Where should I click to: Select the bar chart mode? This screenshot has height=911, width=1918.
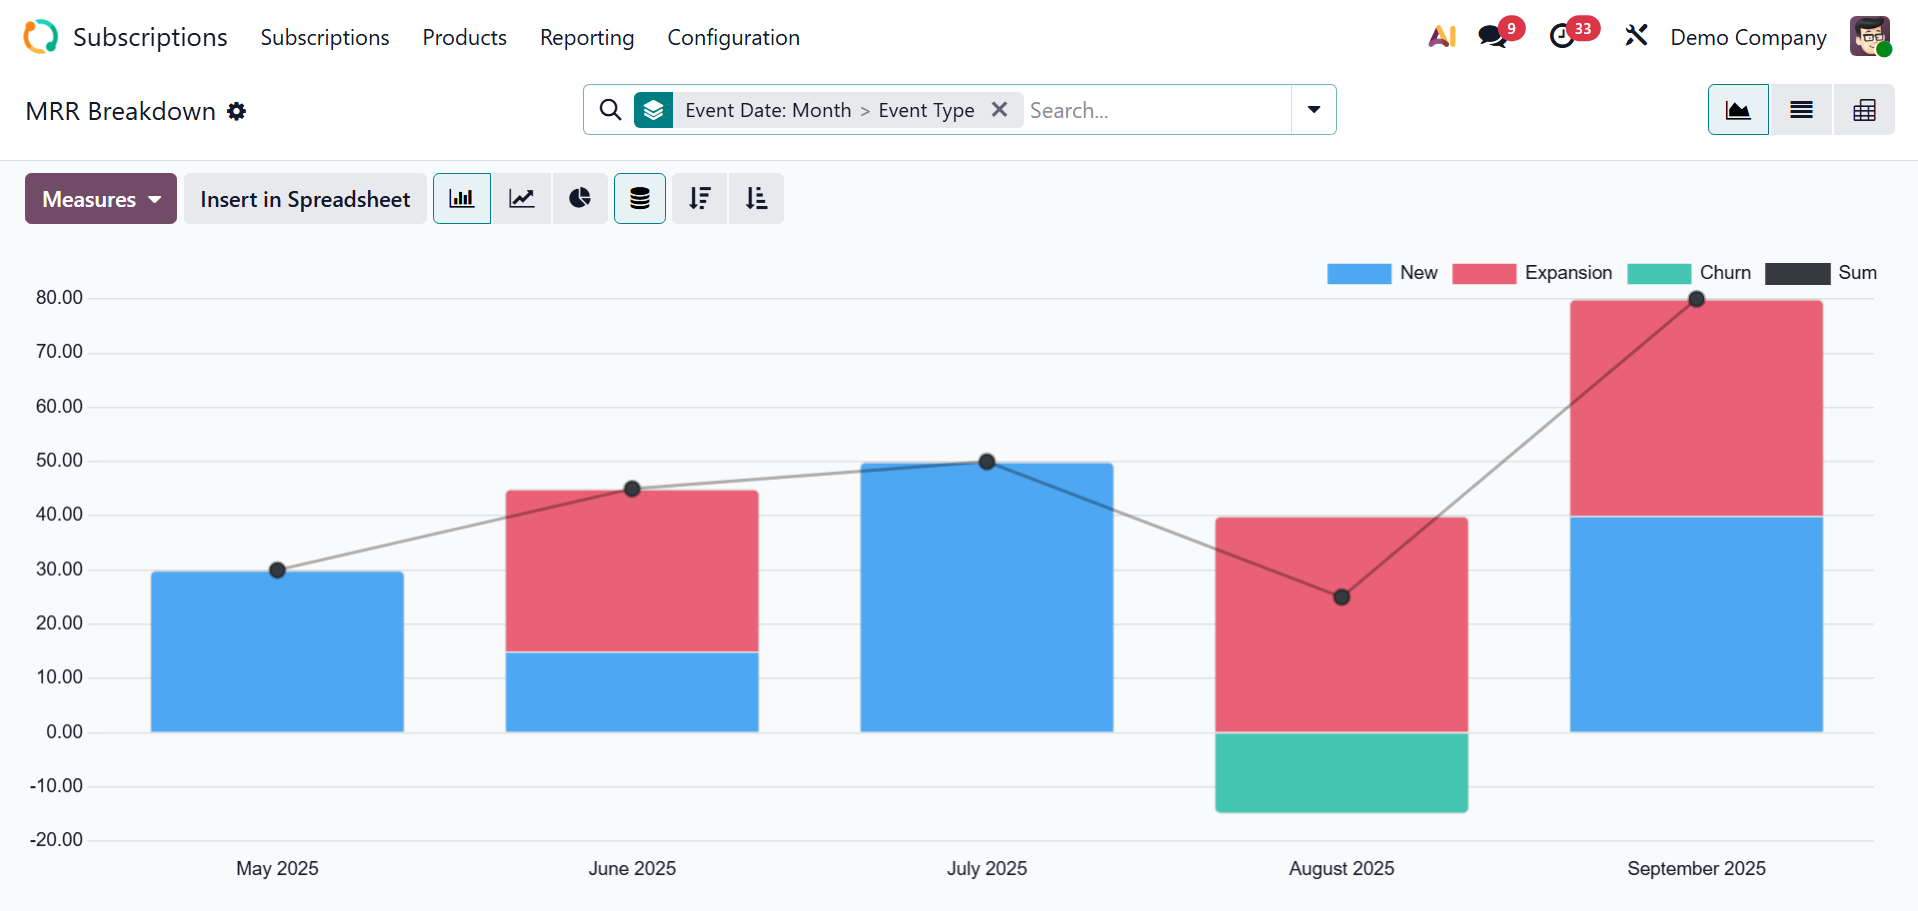tap(462, 198)
